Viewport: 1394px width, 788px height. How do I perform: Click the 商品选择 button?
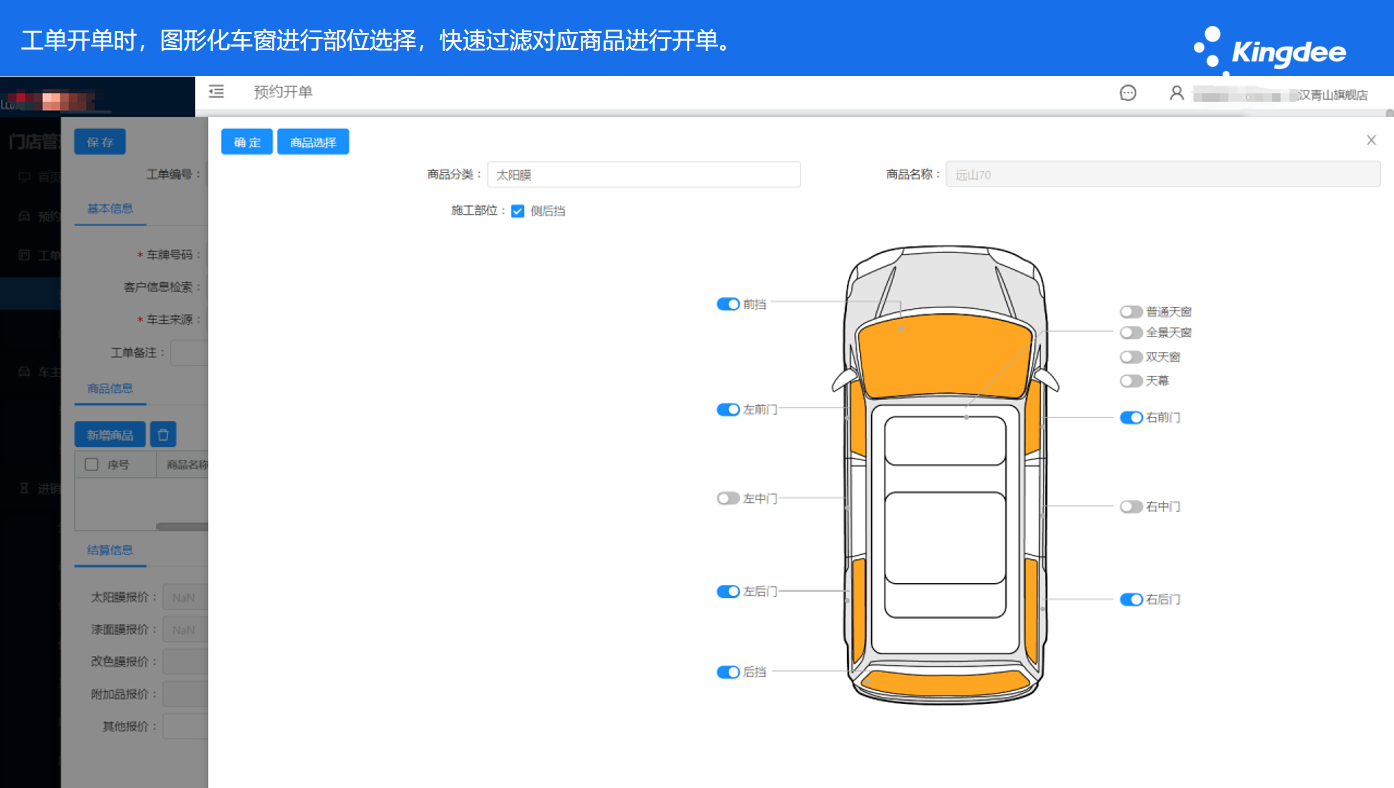click(313, 142)
